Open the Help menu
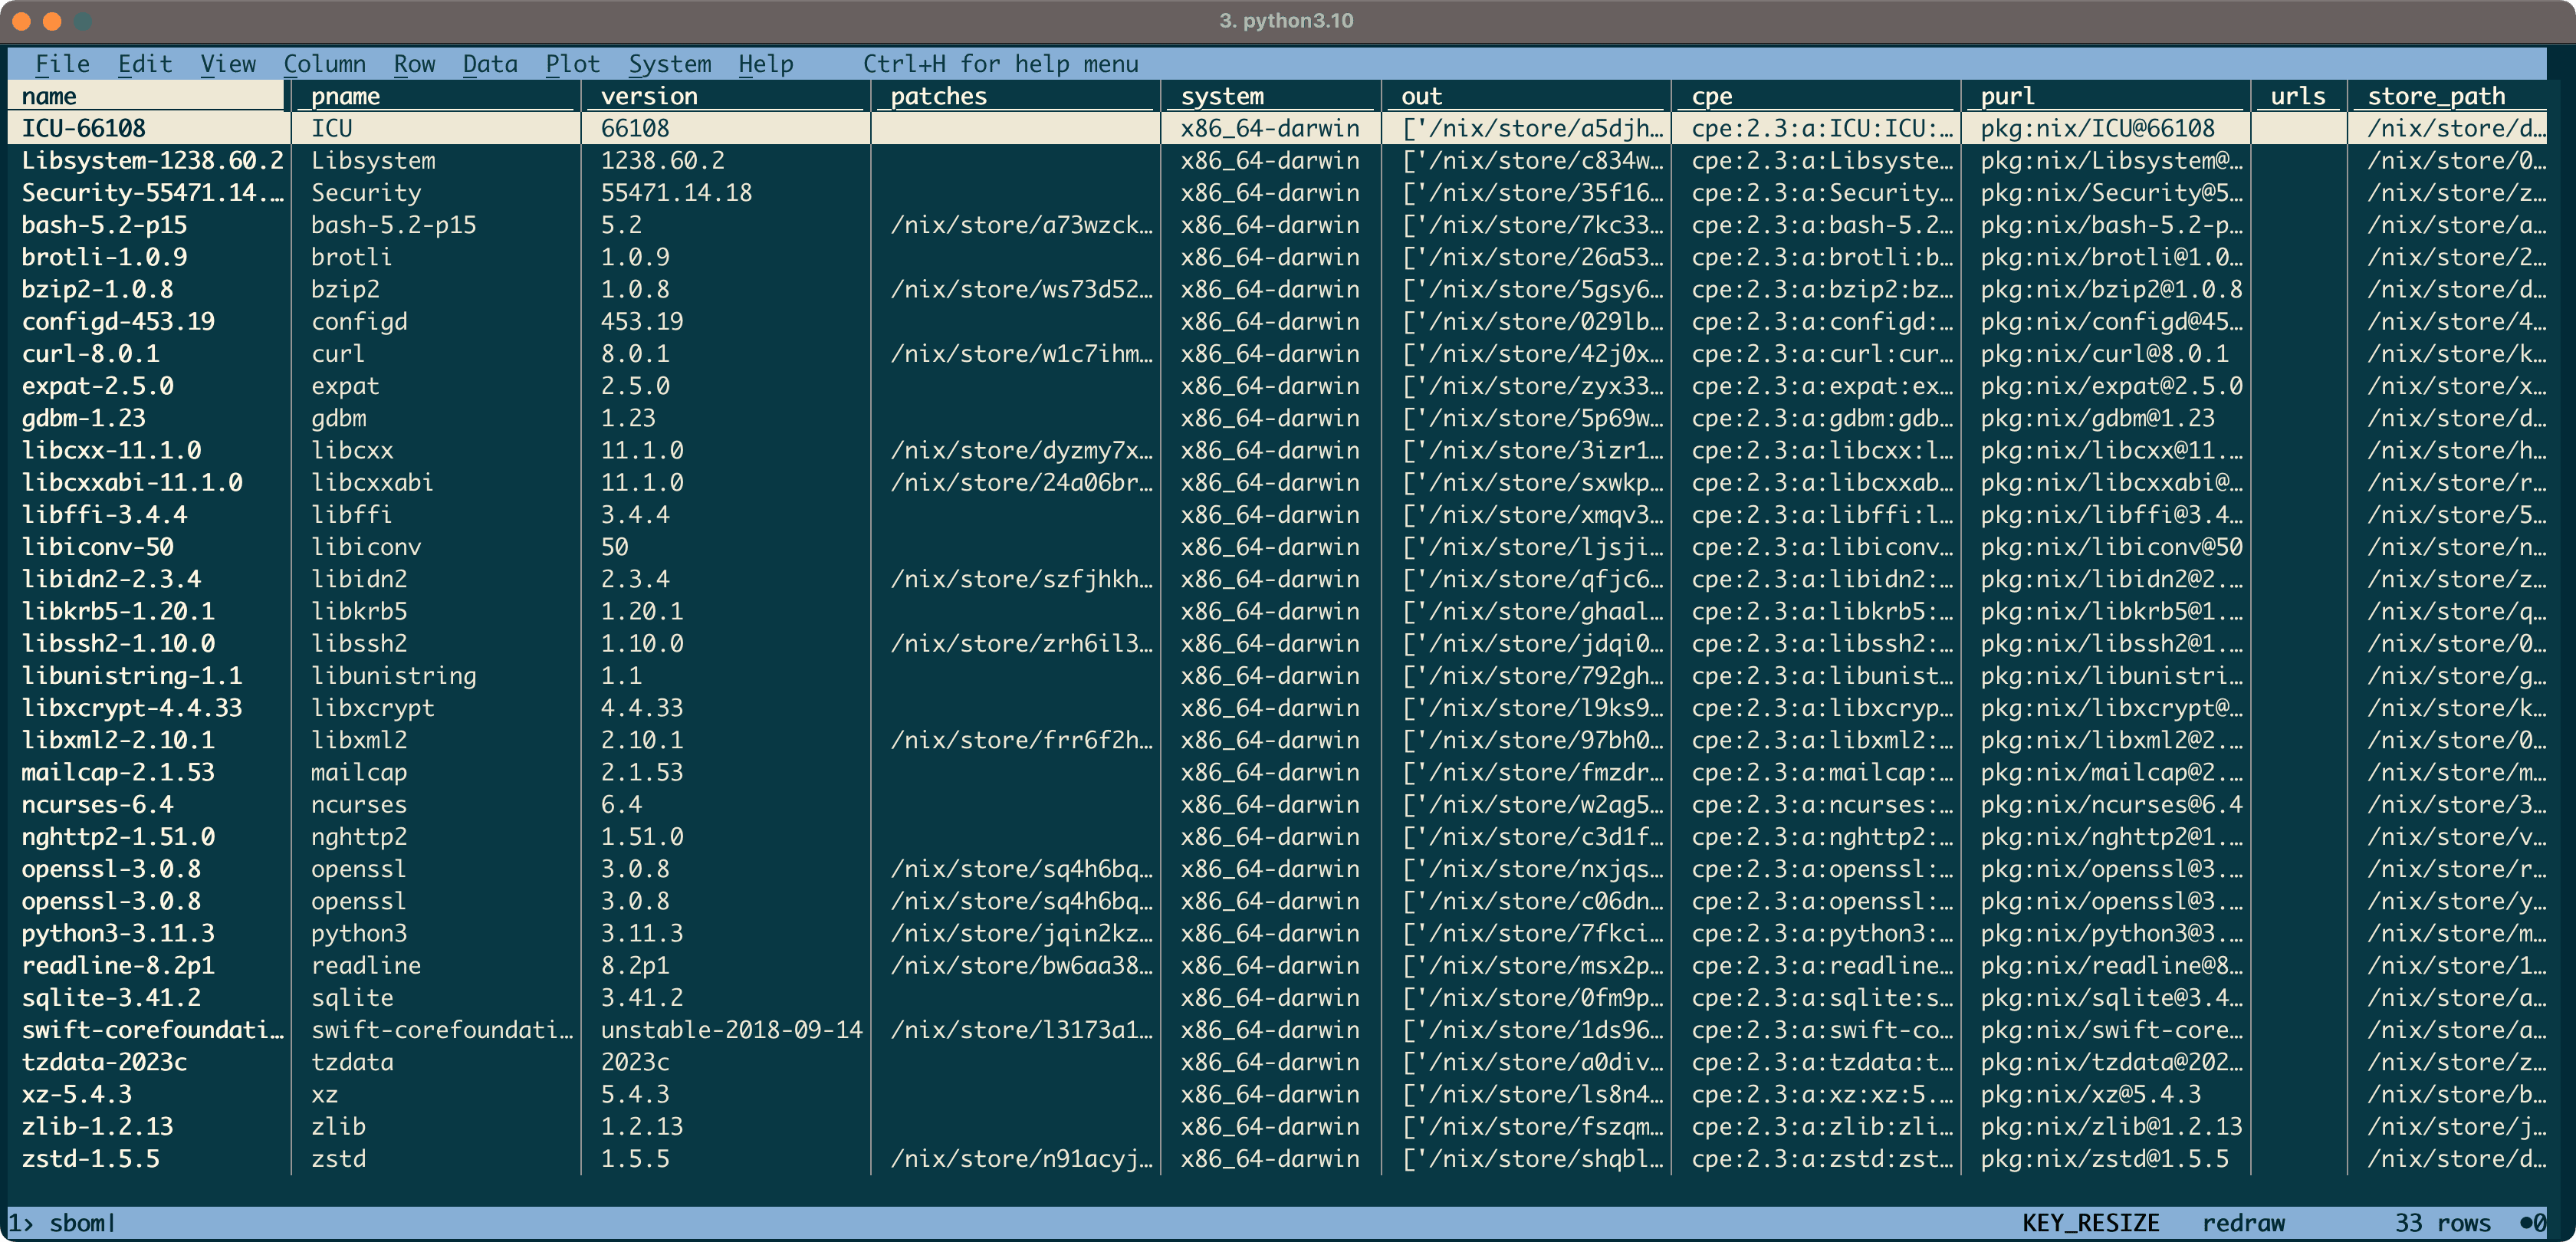The width and height of the screenshot is (2576, 1242). coord(764,63)
